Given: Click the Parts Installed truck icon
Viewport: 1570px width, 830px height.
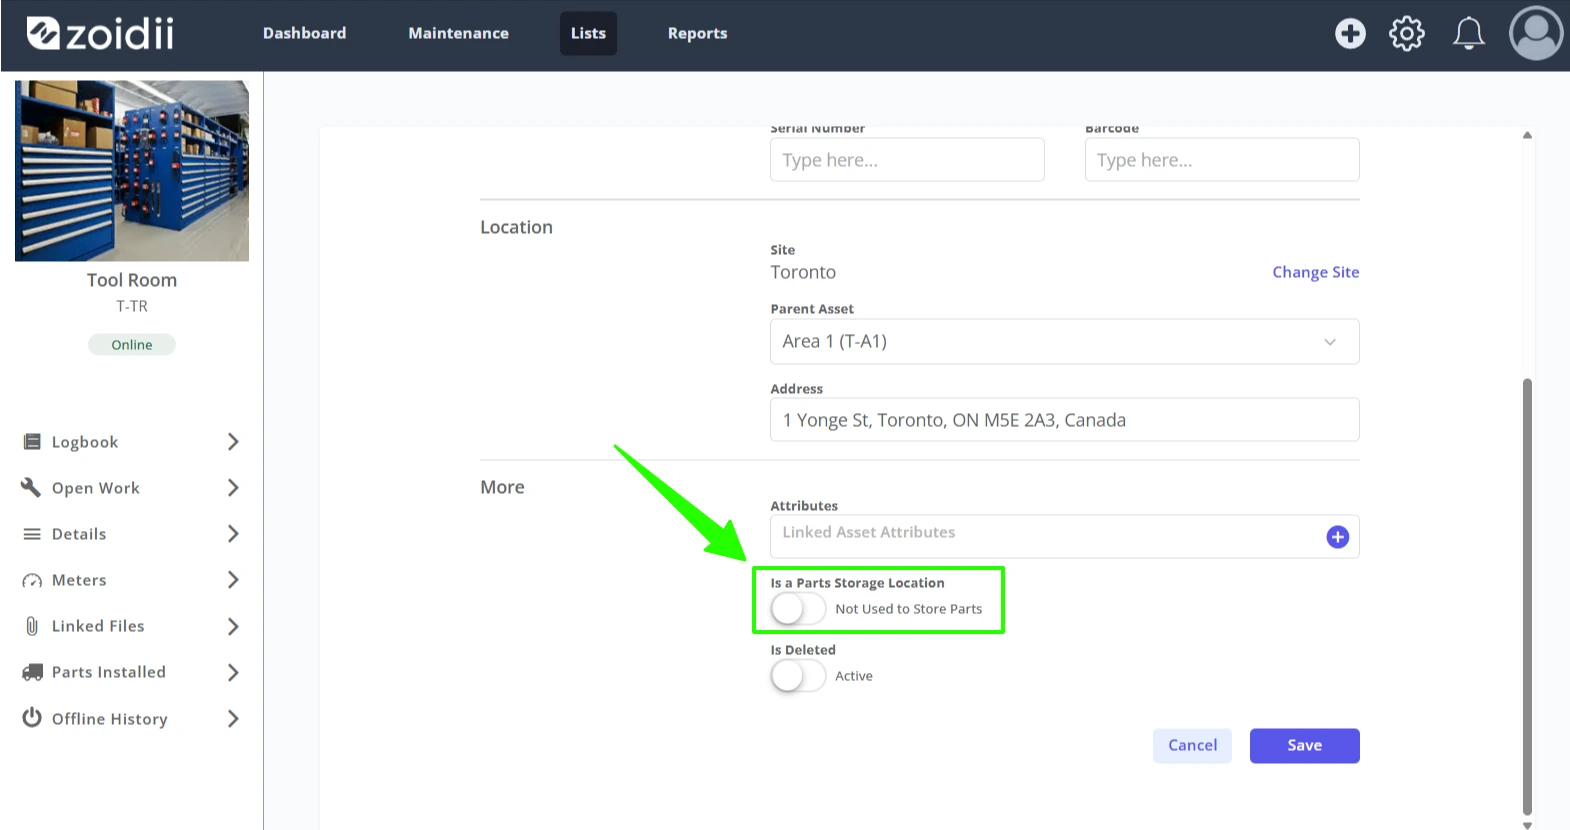Looking at the screenshot, I should click(32, 672).
